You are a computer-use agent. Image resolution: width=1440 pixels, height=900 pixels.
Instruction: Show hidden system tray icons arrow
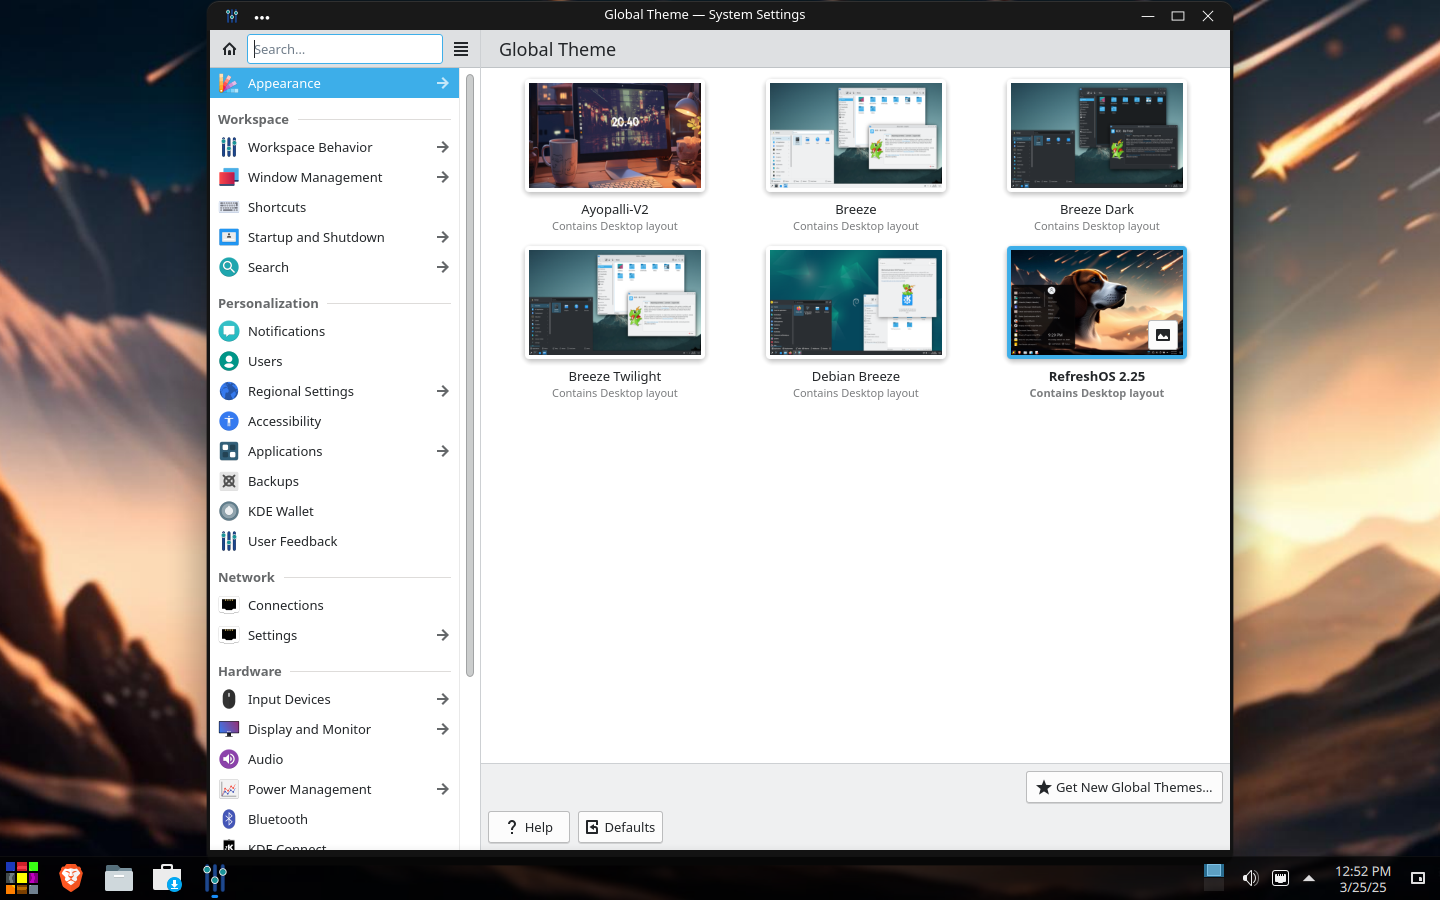1309,878
